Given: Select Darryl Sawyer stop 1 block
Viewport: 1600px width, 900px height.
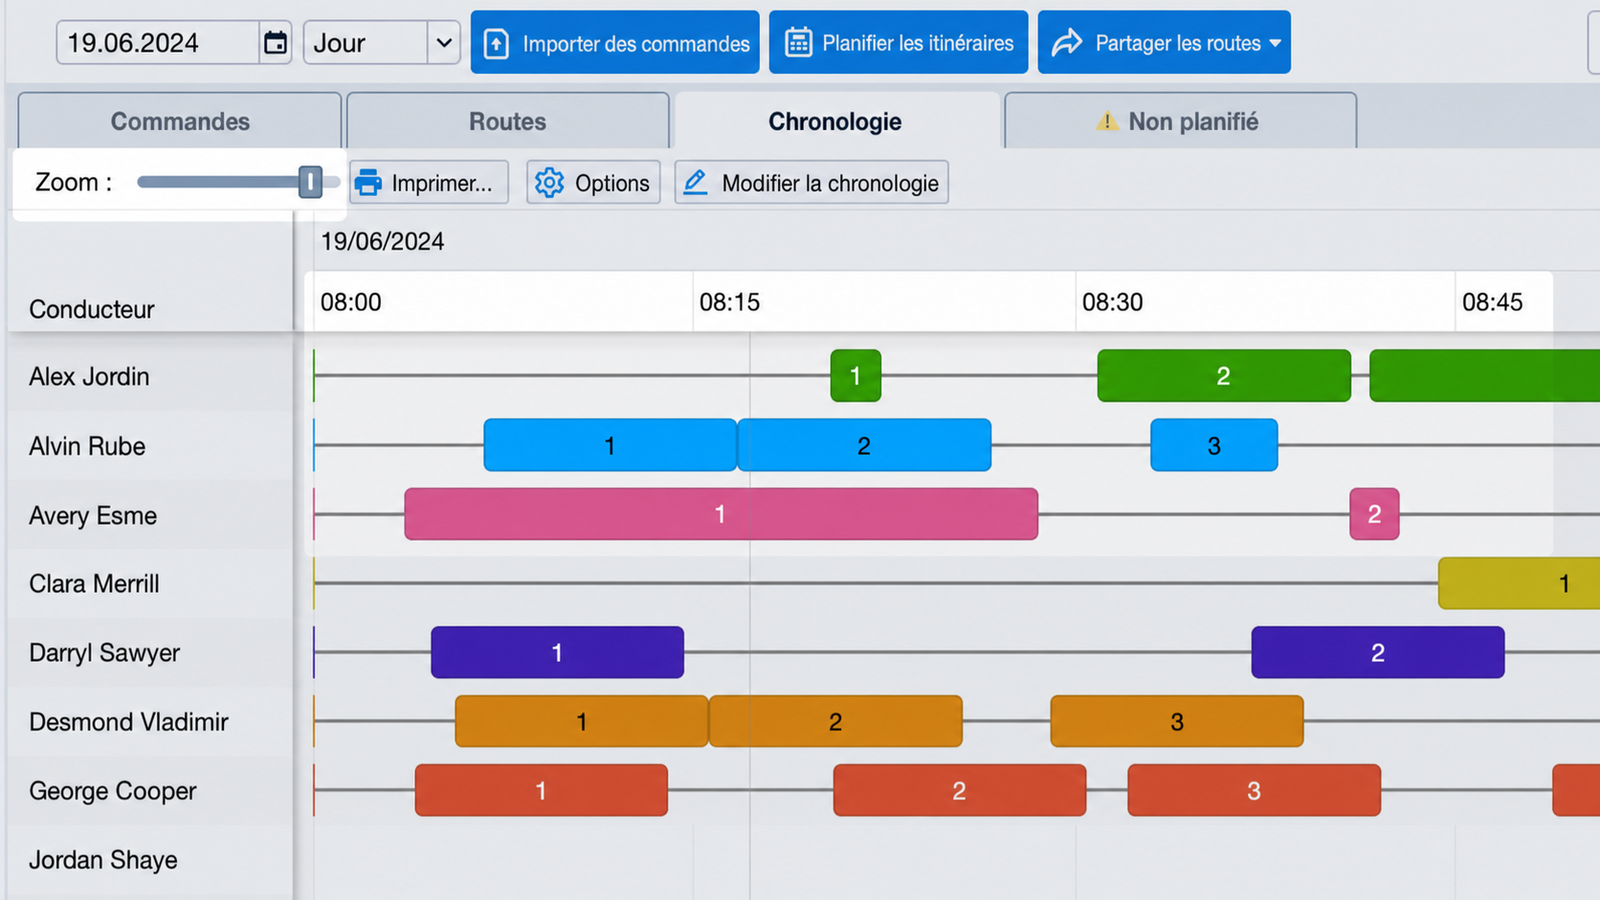Looking at the screenshot, I should pos(557,652).
